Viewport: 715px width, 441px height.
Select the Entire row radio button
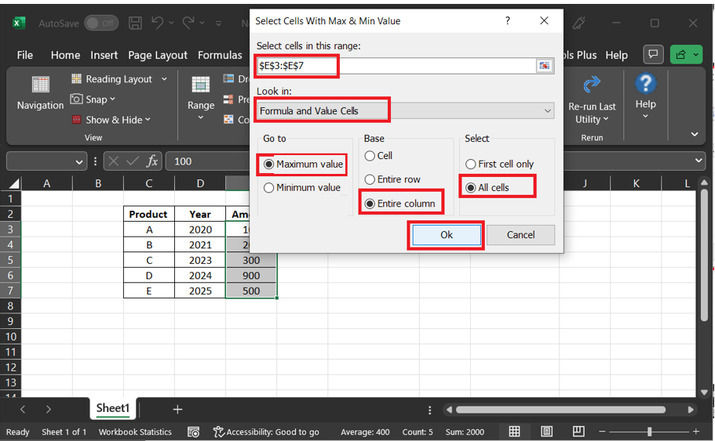coord(369,179)
